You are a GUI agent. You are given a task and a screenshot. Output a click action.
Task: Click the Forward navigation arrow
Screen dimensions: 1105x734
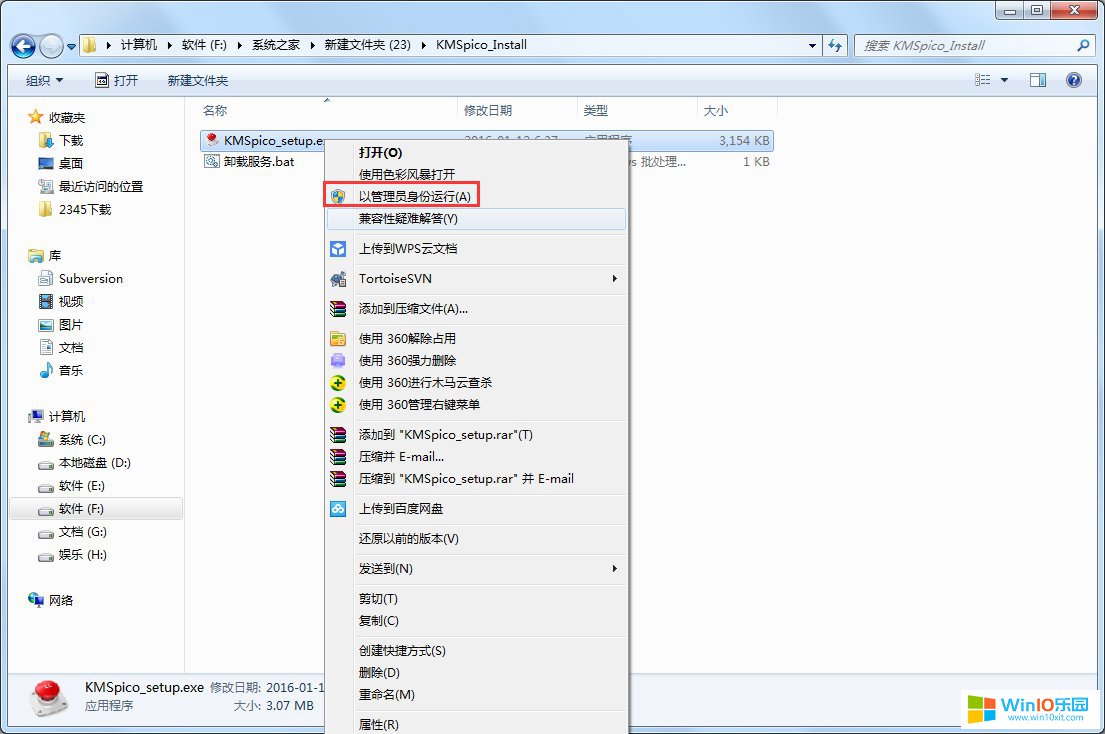click(51, 46)
